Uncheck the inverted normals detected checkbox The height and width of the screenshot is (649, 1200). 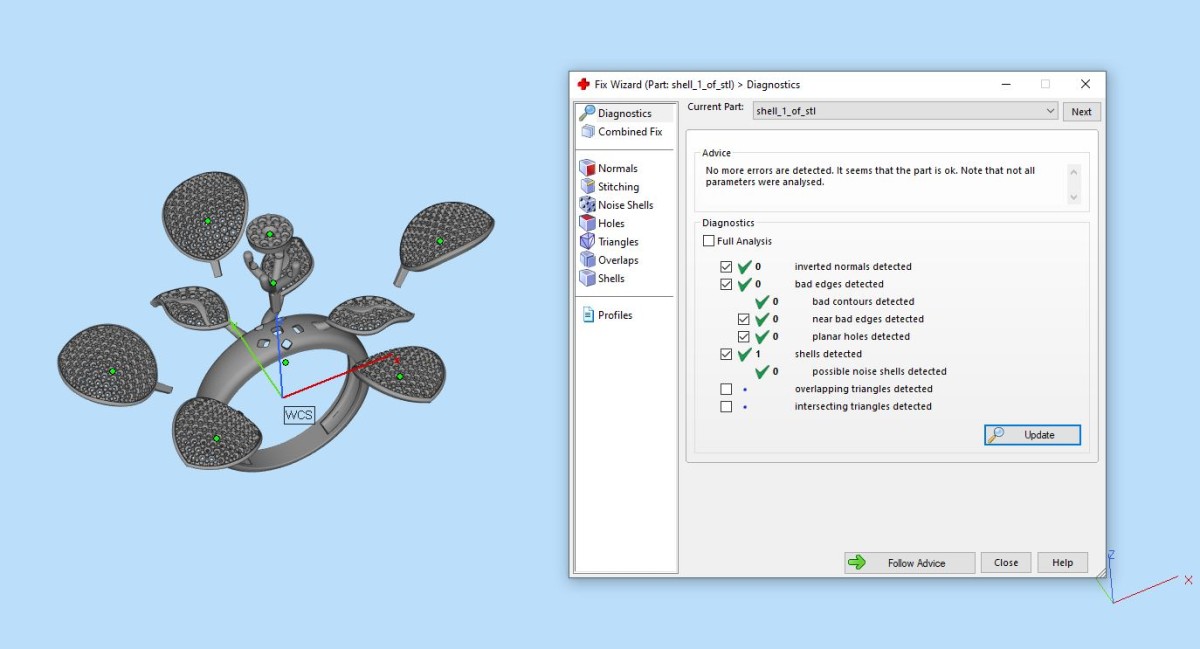pos(726,267)
